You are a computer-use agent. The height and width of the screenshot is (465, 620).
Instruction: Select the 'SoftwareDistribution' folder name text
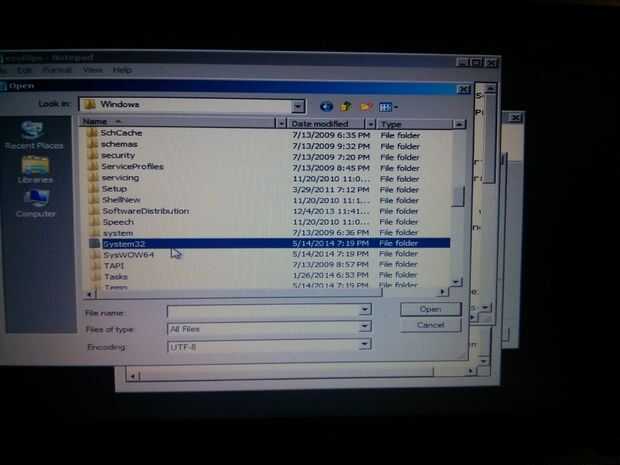pyautogui.click(x=146, y=211)
